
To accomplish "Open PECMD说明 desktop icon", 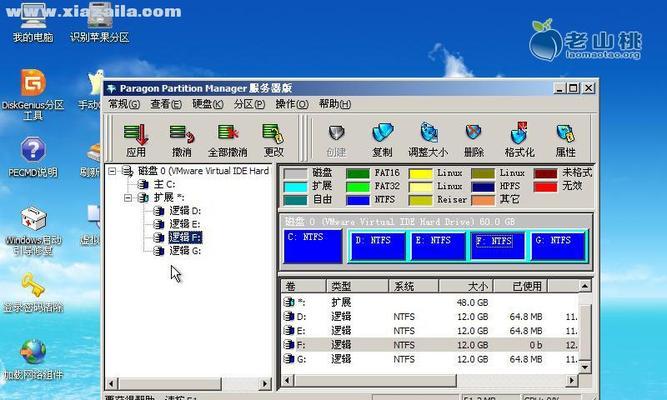I will (x=33, y=157).
